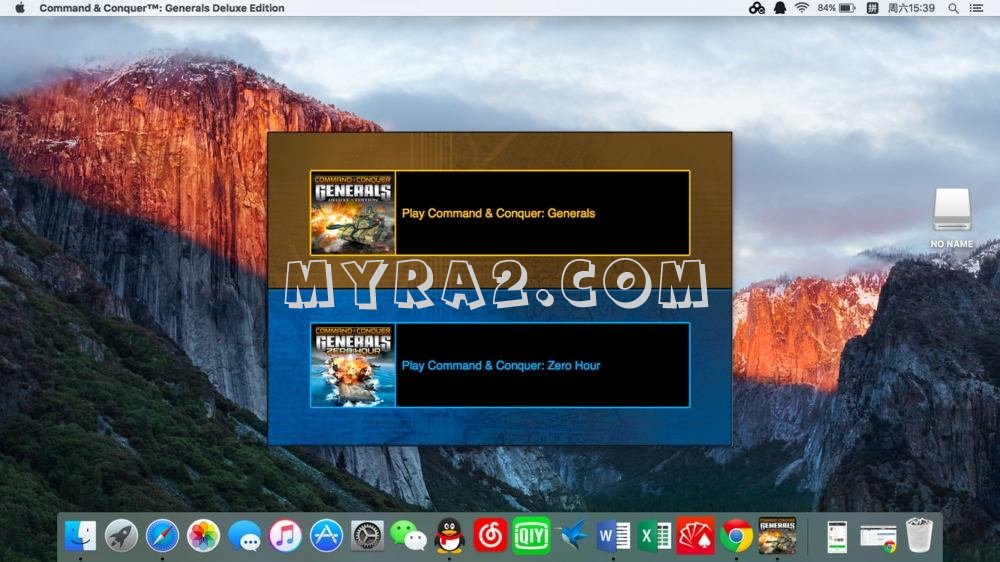This screenshot has width=1000, height=562.
Task: Open QQ penguin icon in Dock
Action: tap(450, 536)
